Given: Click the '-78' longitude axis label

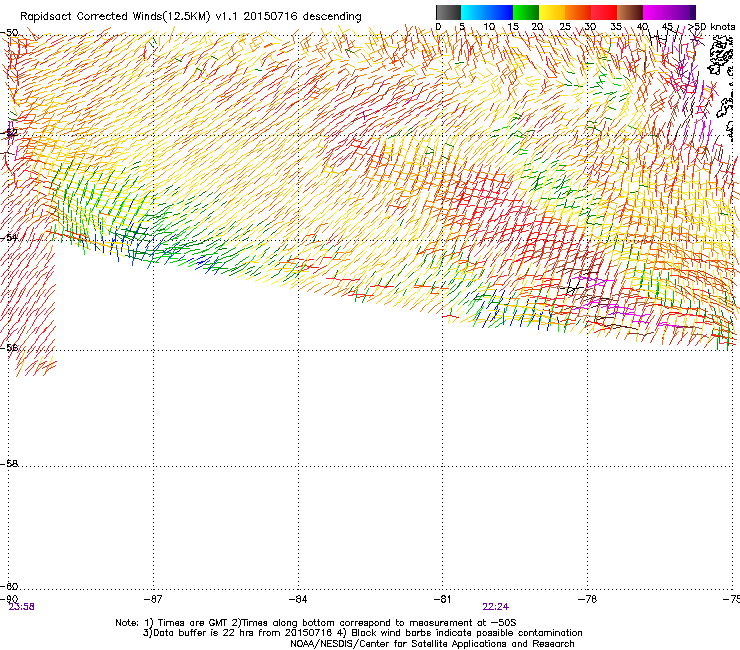Looking at the screenshot, I should pos(588,599).
